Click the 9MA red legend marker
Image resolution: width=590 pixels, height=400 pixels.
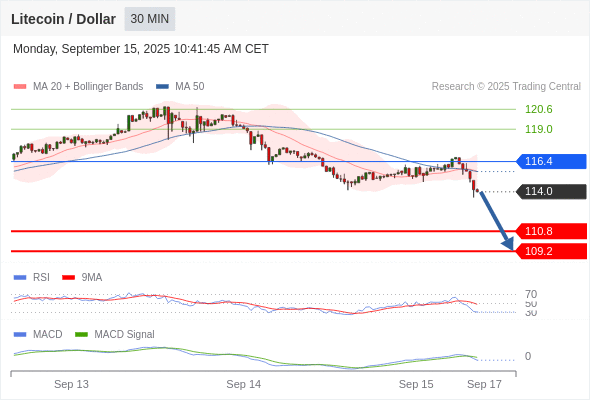(x=68, y=278)
